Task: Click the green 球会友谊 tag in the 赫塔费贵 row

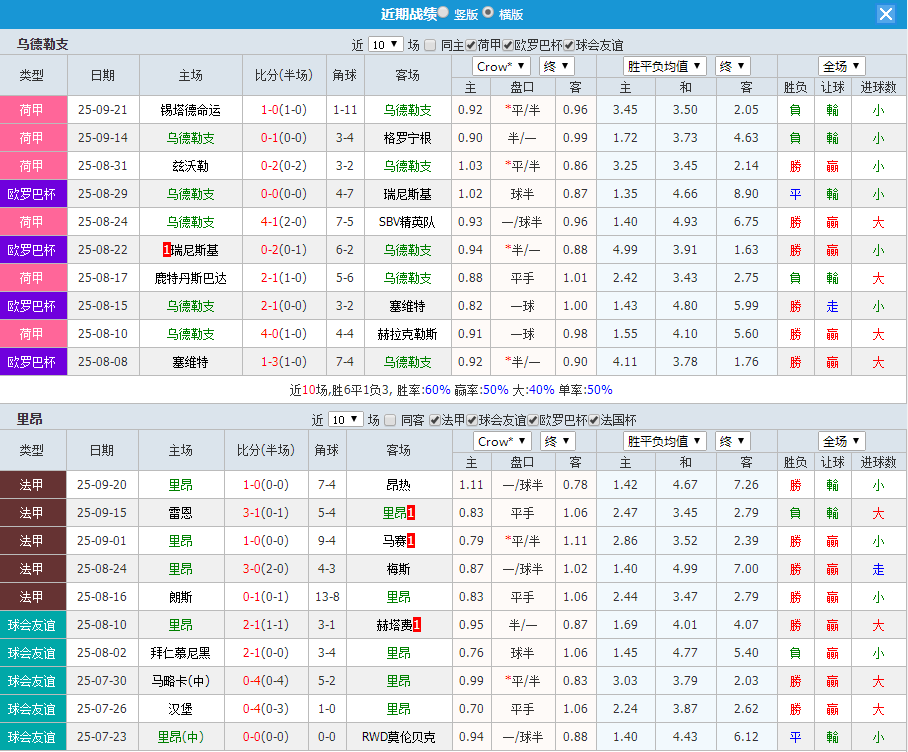Action: tap(33, 625)
